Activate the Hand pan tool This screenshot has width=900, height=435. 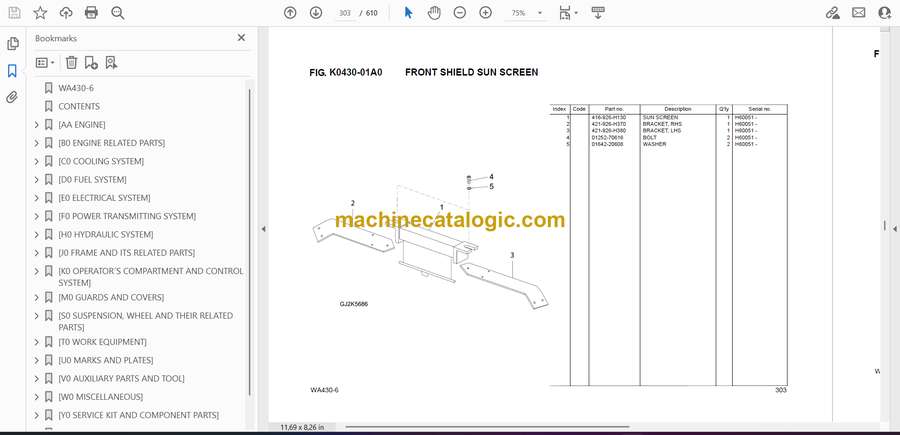tap(434, 13)
